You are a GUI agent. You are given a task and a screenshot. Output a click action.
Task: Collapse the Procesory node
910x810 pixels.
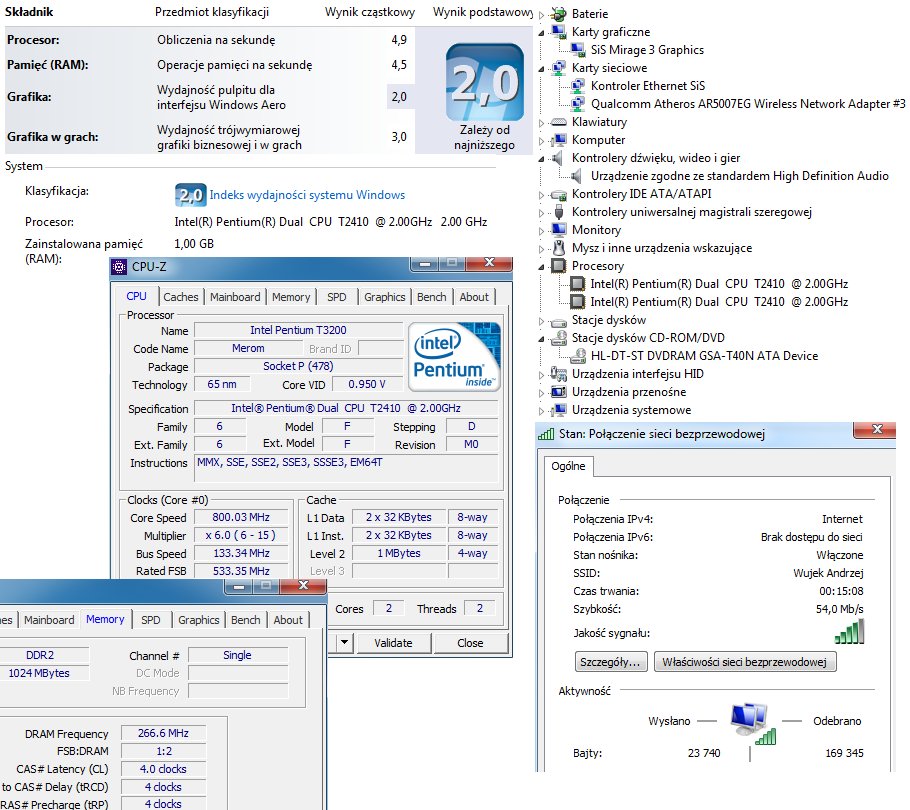click(x=541, y=267)
